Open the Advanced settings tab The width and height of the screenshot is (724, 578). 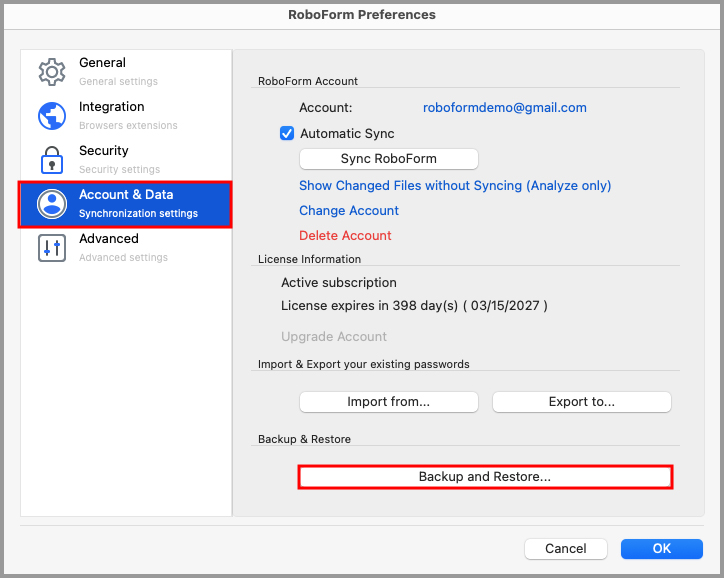coord(122,247)
